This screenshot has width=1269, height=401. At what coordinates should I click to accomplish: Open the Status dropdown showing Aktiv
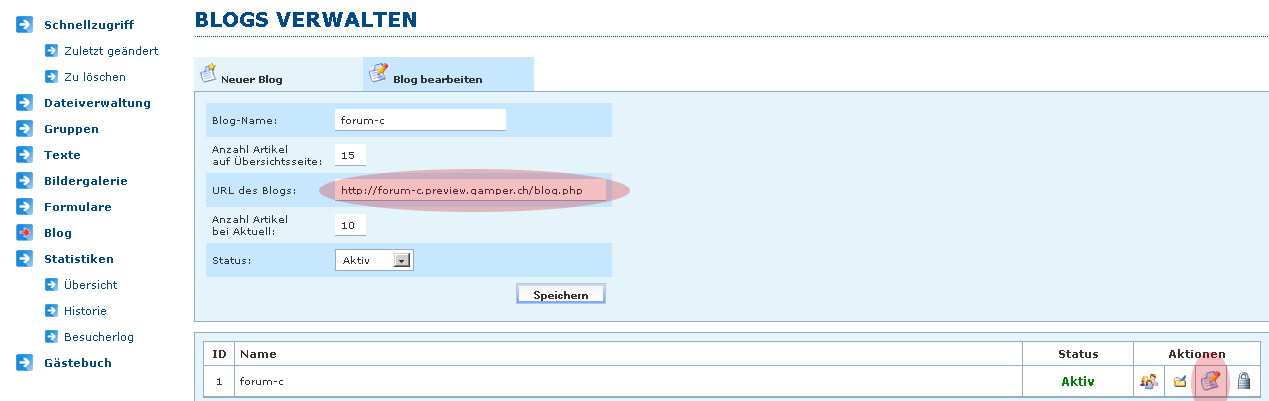coord(373,260)
